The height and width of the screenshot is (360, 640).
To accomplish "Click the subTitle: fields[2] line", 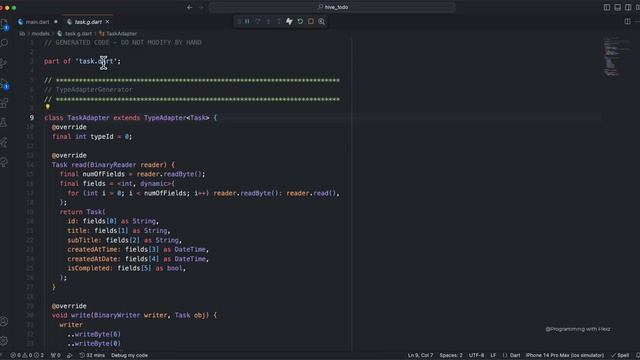I will tap(124, 240).
